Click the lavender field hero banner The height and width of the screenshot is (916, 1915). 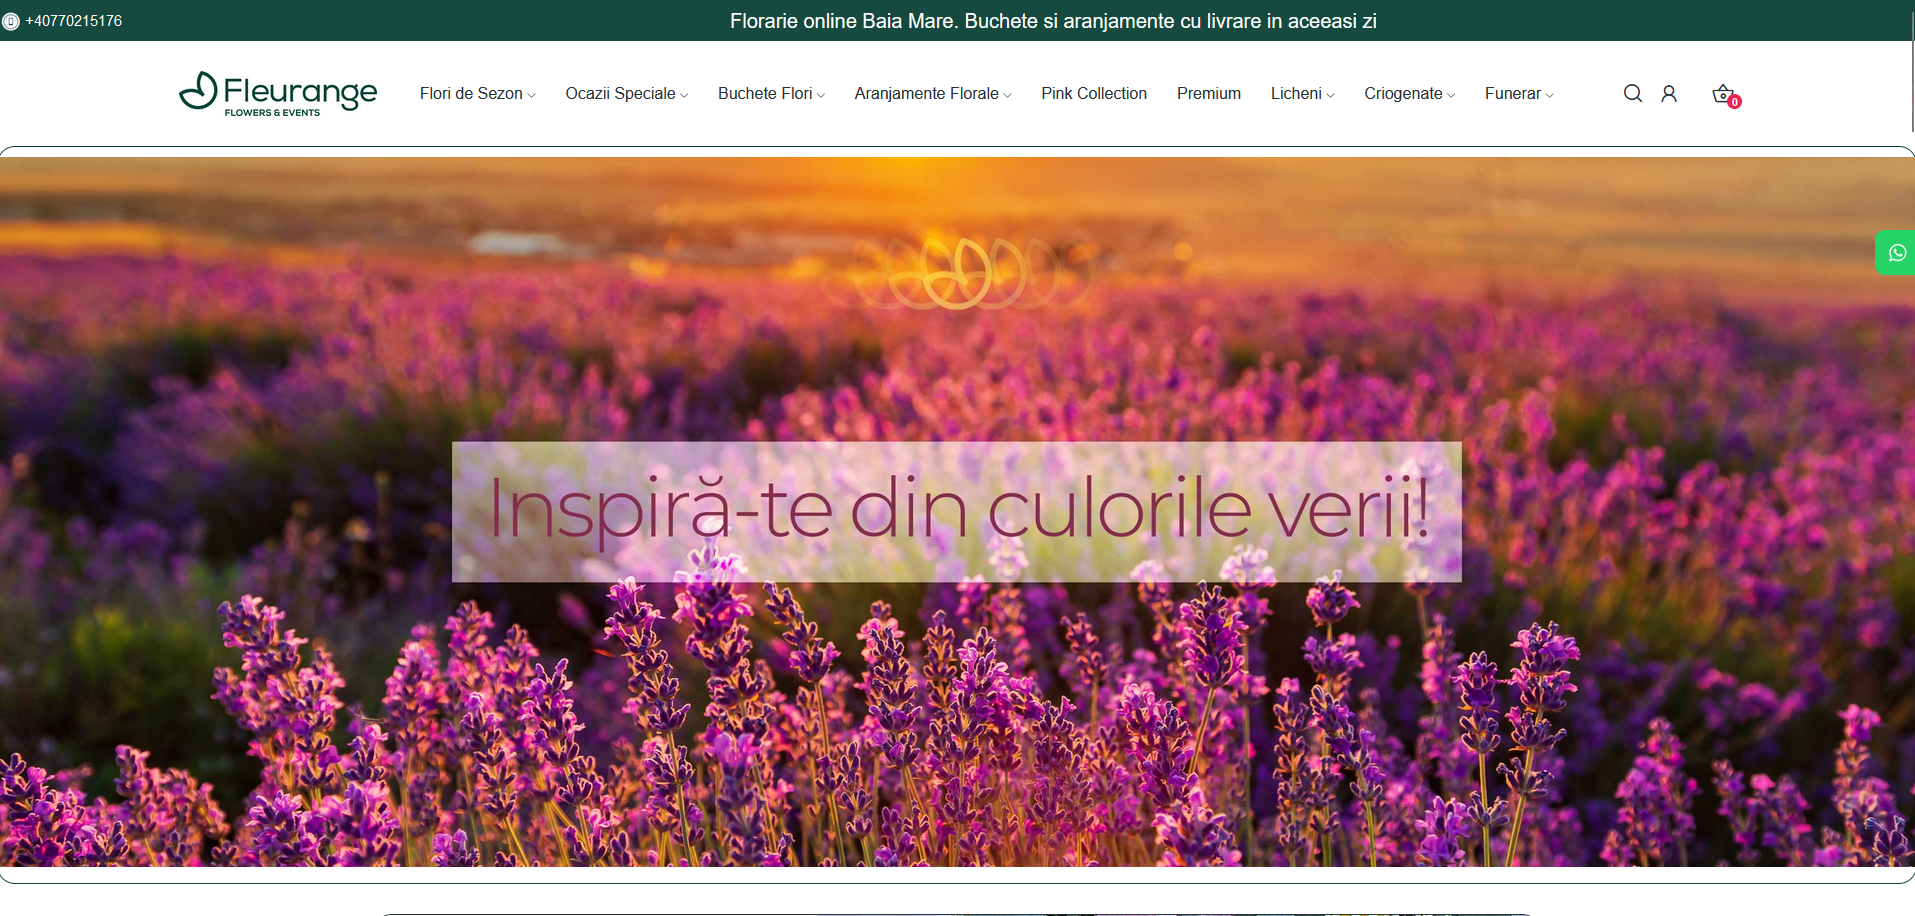[957, 511]
